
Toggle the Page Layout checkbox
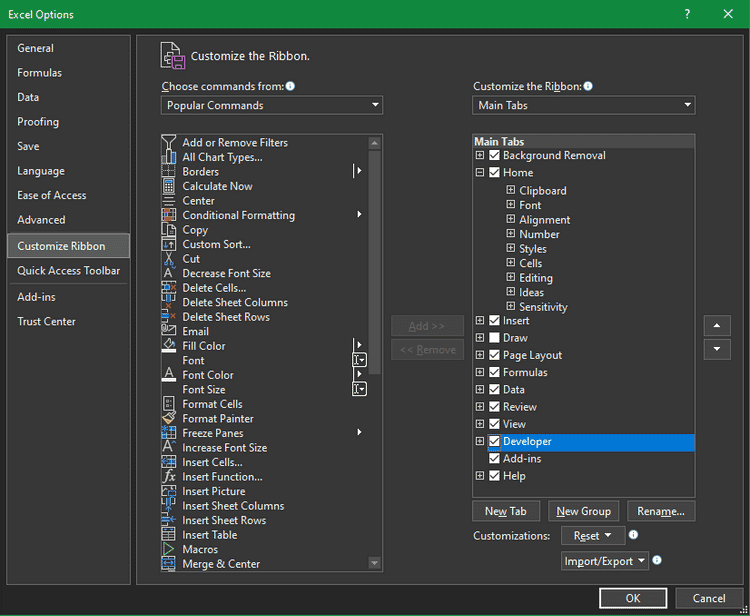coord(494,355)
